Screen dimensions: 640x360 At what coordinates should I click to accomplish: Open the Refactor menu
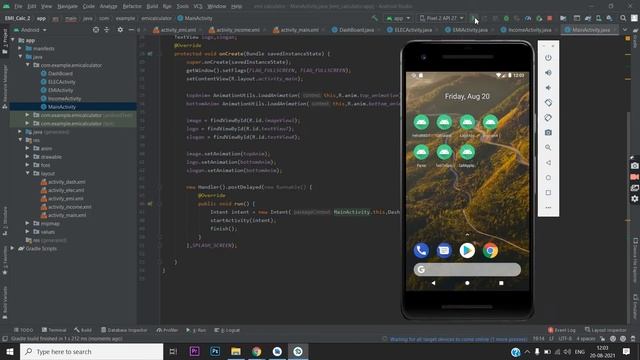[132, 6]
